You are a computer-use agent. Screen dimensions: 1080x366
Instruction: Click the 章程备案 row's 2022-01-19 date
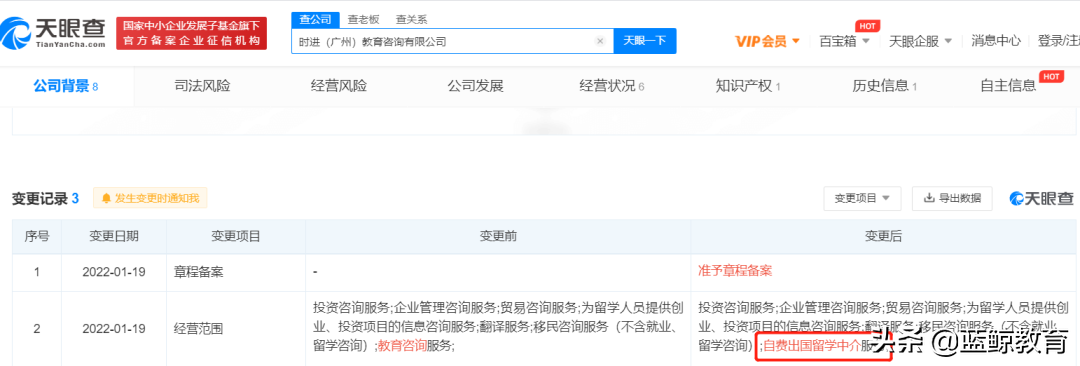point(114,272)
